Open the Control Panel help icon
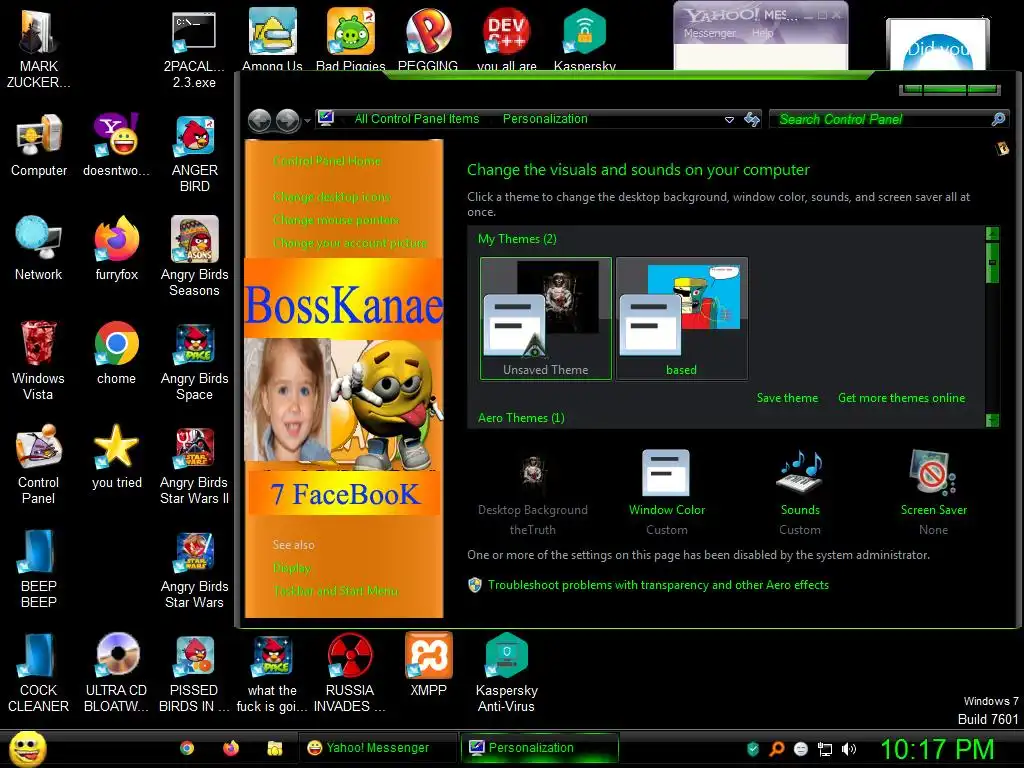Screen dimensions: 1024x768 click(x=1002, y=149)
